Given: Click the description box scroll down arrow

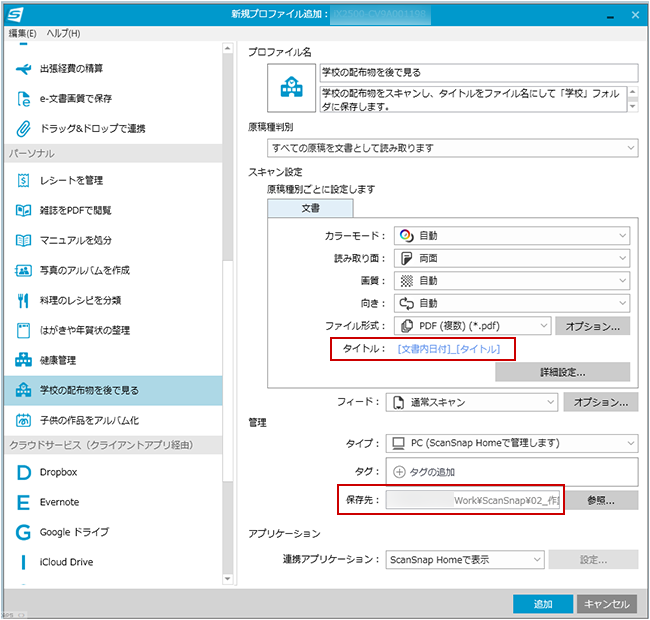Looking at the screenshot, I should [x=633, y=107].
